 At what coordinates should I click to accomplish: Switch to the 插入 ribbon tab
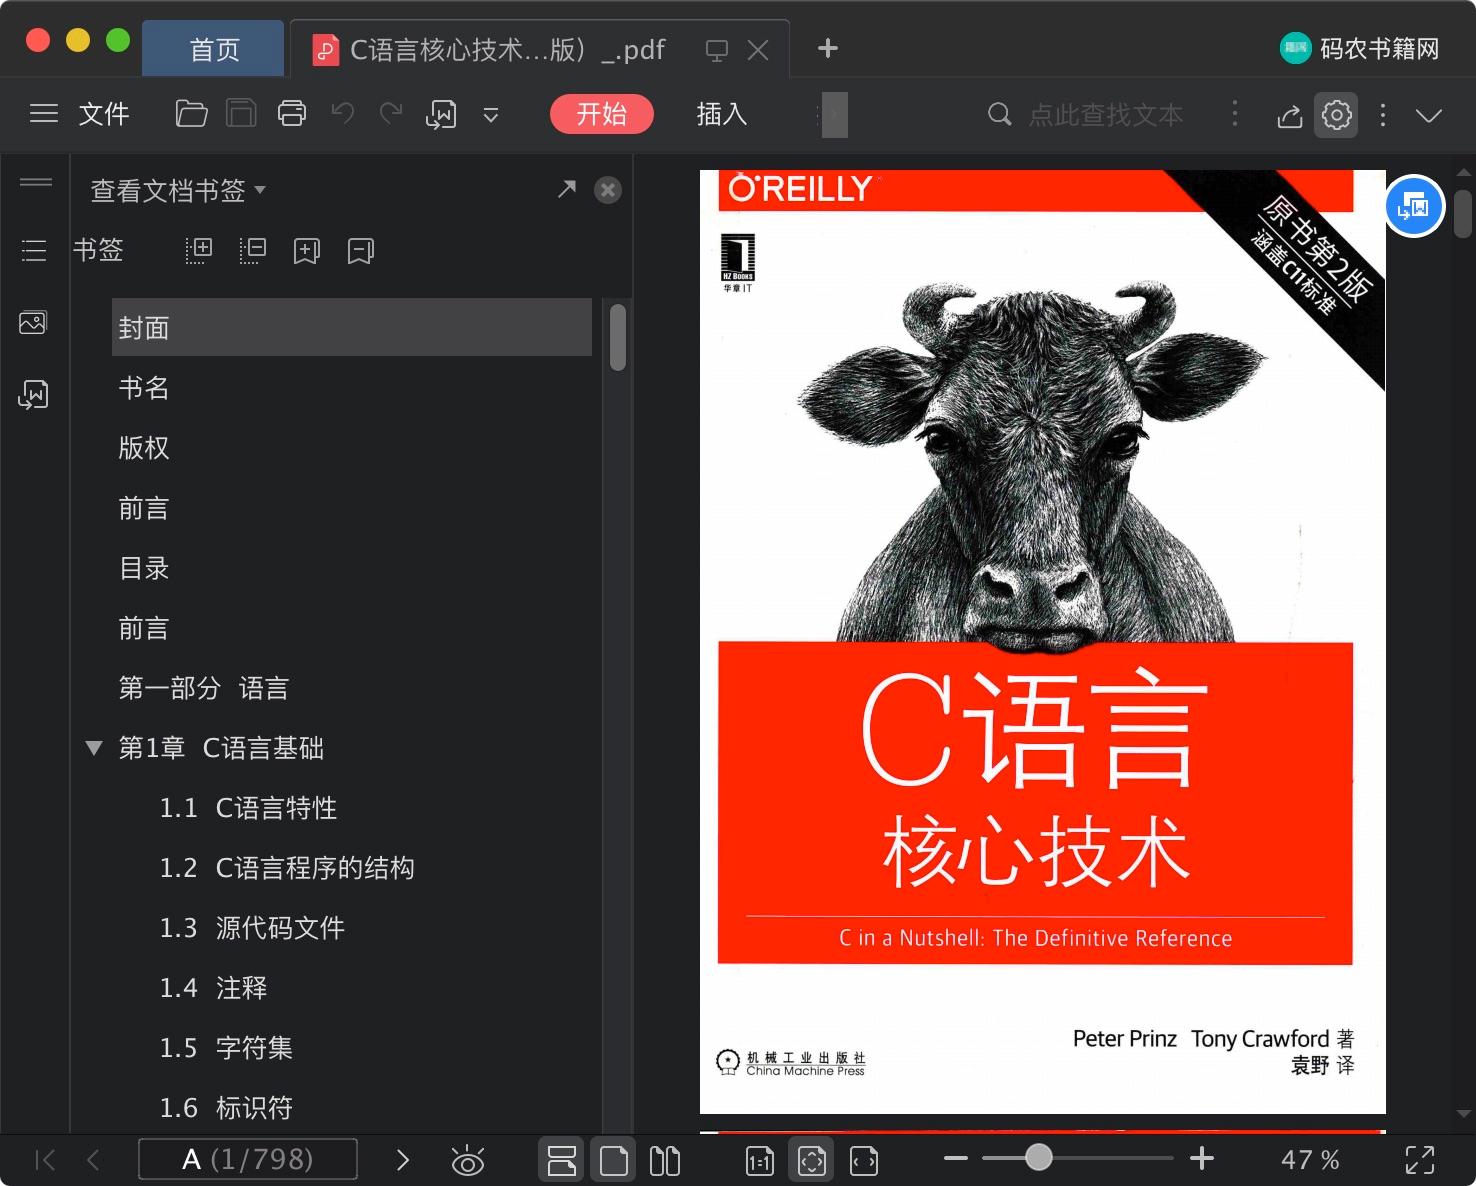pyautogui.click(x=722, y=114)
